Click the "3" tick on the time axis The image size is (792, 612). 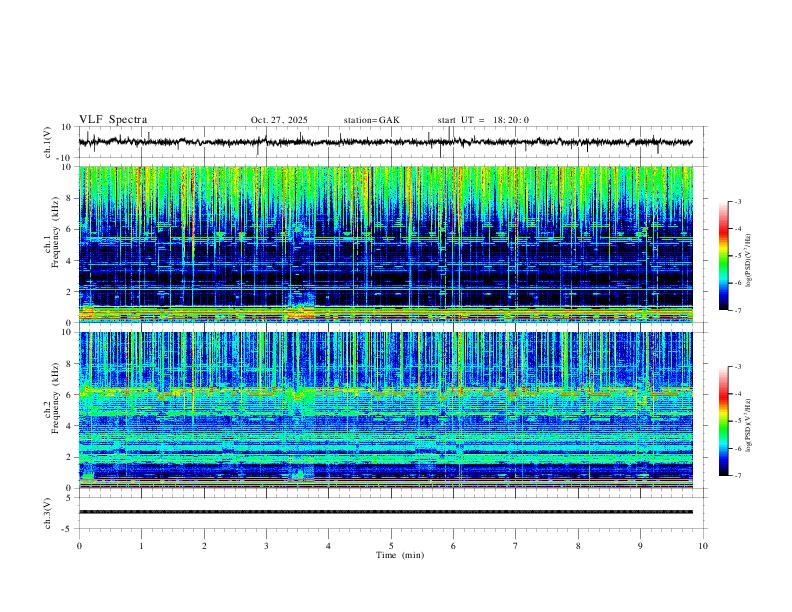point(266,546)
